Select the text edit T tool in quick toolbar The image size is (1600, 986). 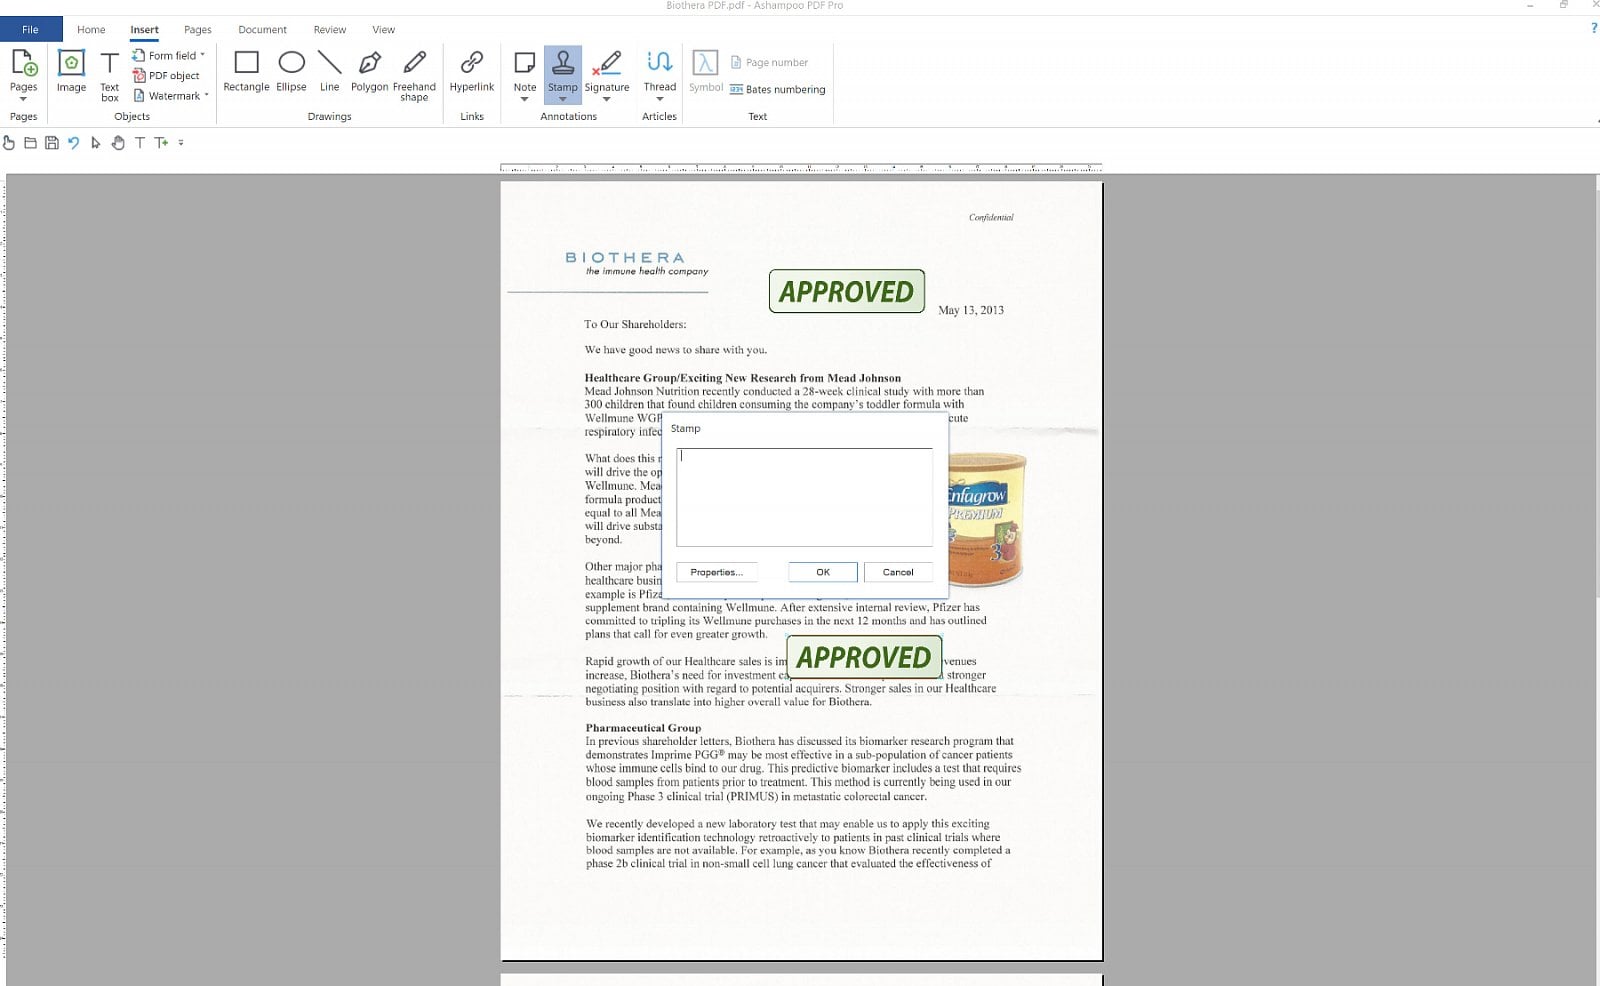(140, 143)
